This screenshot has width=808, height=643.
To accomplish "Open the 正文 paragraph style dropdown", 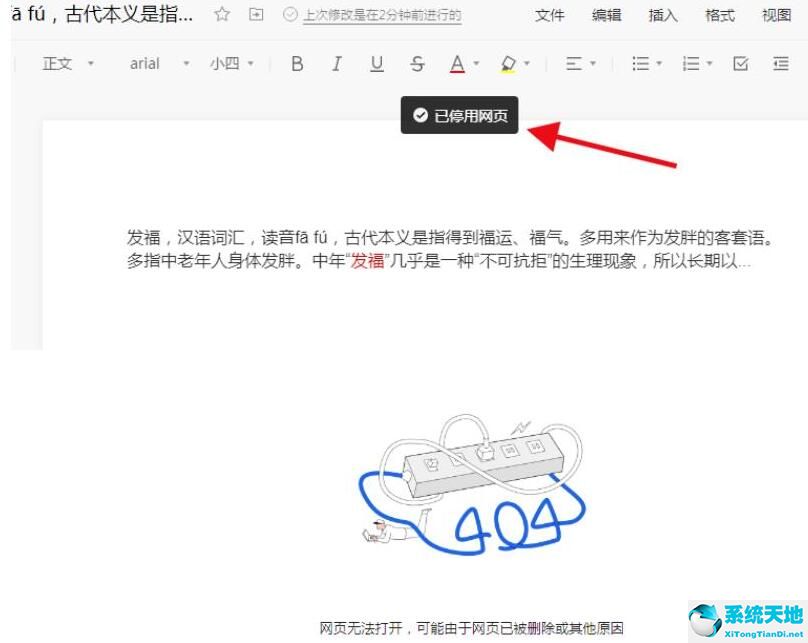I will point(65,63).
